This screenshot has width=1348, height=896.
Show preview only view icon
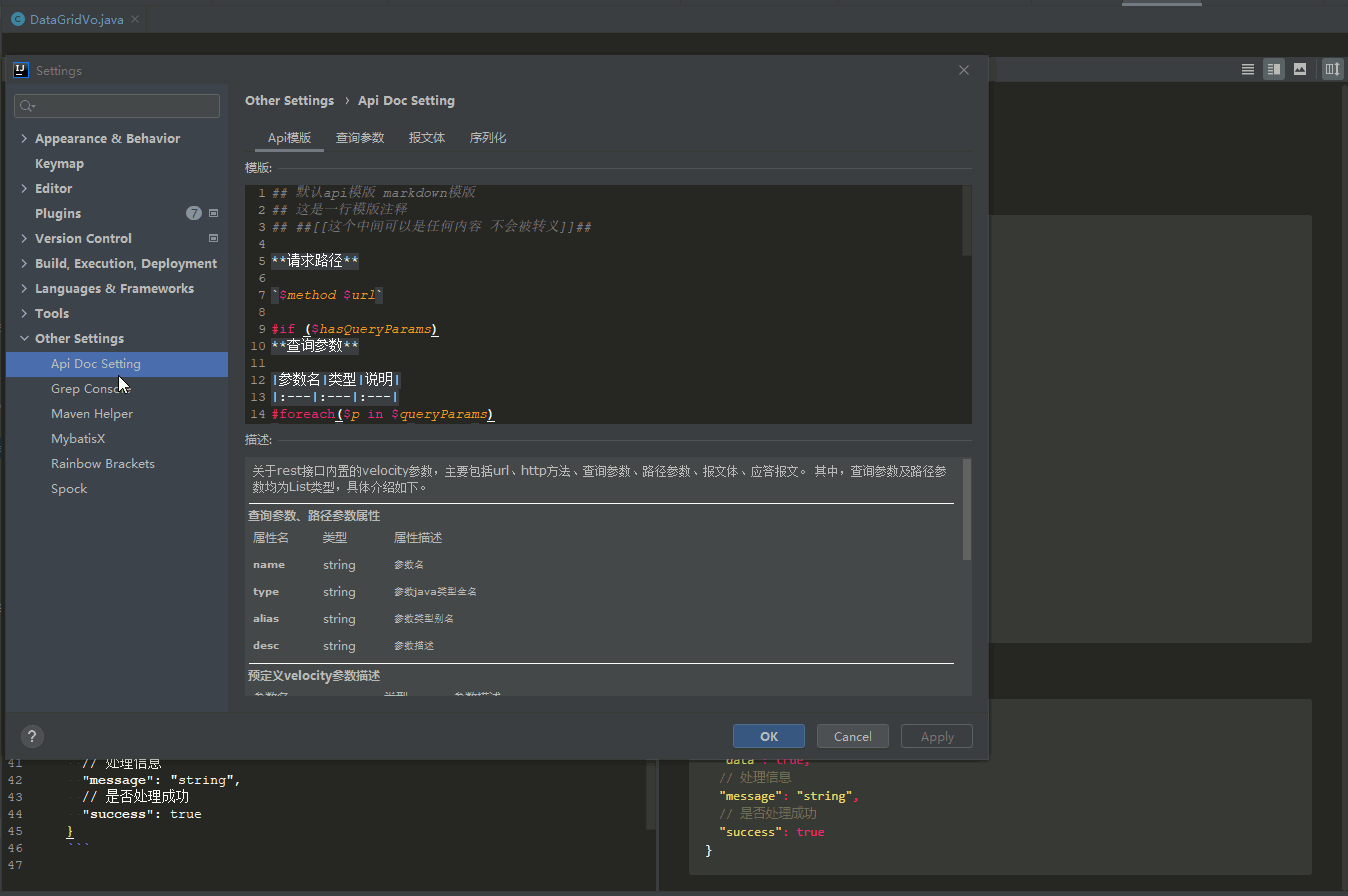point(1299,69)
